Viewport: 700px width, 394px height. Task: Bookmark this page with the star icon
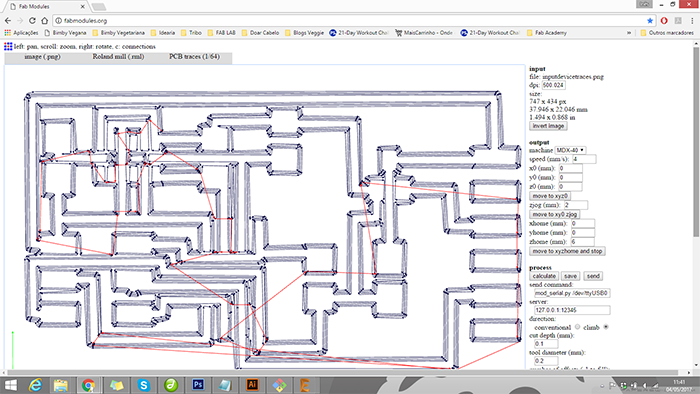click(650, 21)
